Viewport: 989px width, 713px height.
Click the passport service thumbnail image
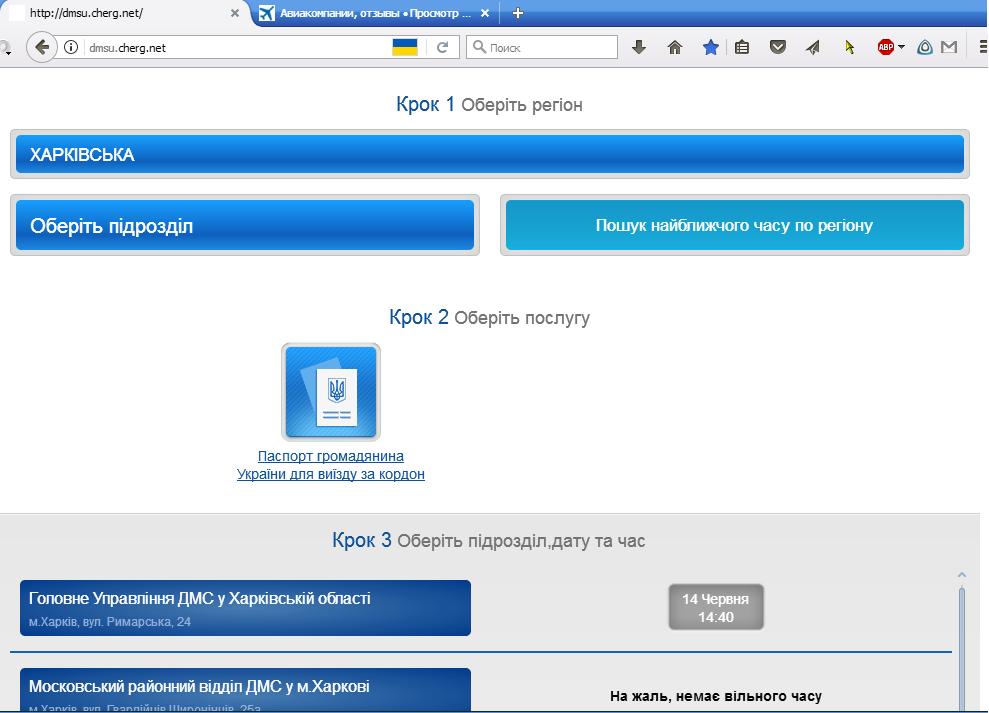pos(331,392)
